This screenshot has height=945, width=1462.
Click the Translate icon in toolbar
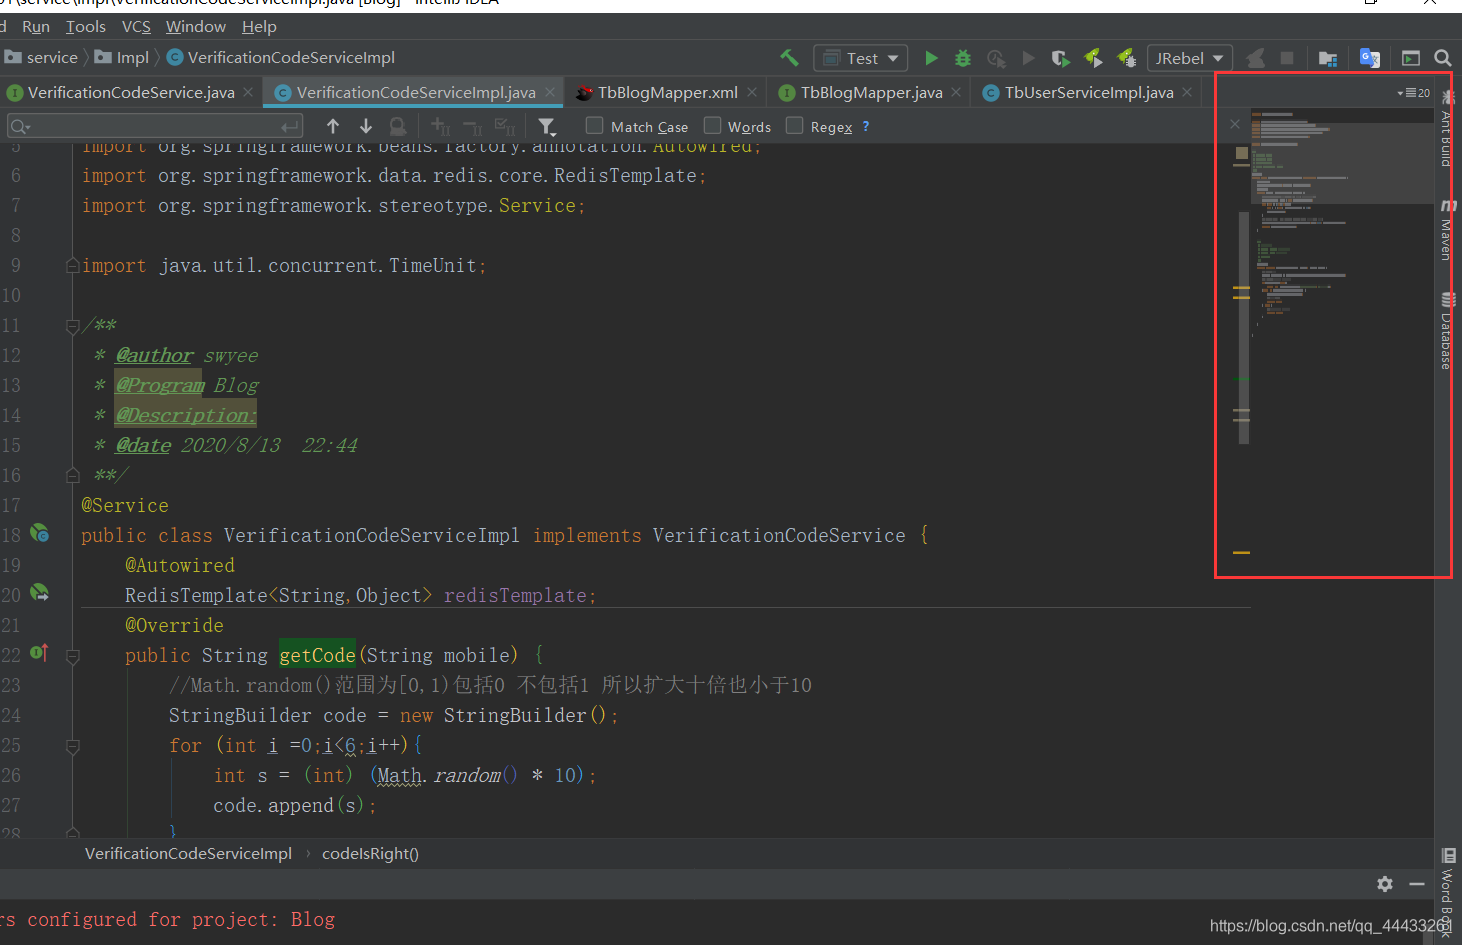point(1370,58)
